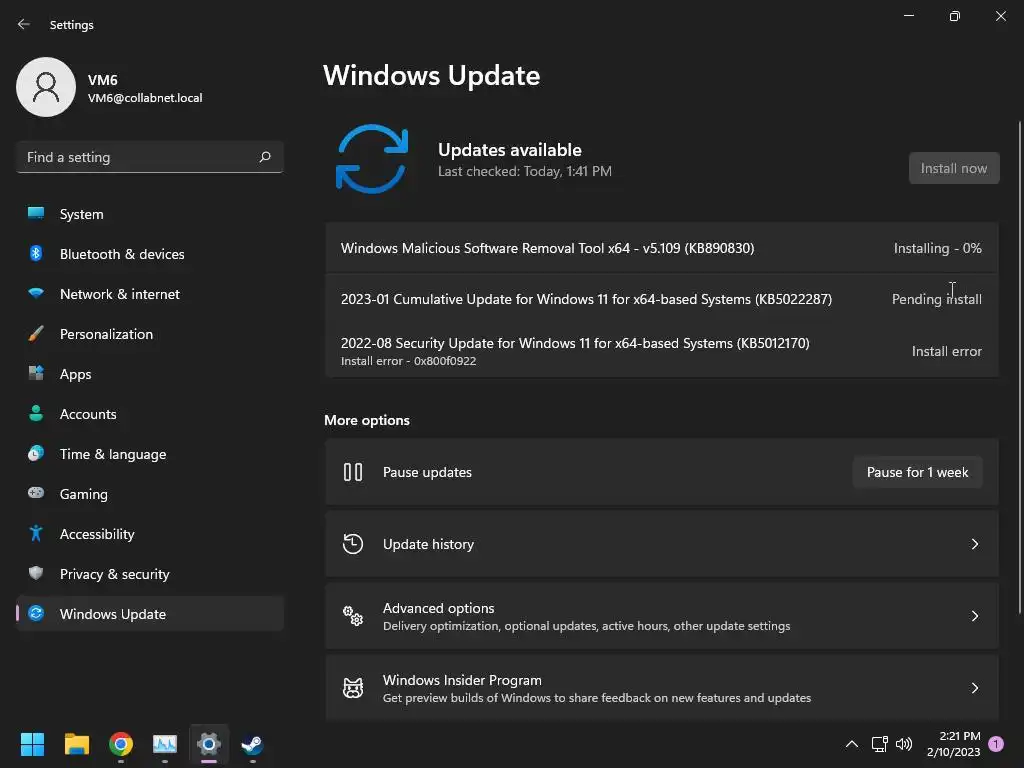Click the Apps icon in sidebar

coord(36,374)
